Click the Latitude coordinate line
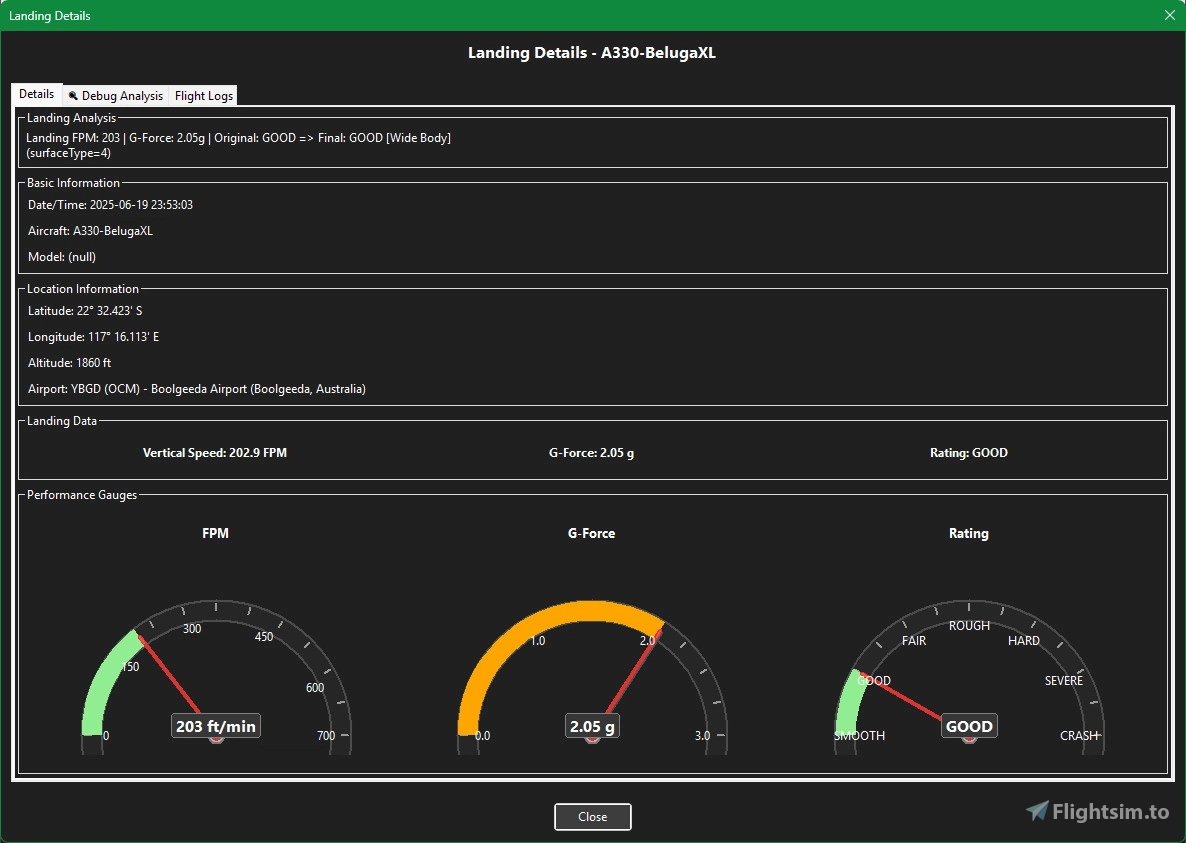Viewport: 1186px width, 843px height. tap(85, 311)
